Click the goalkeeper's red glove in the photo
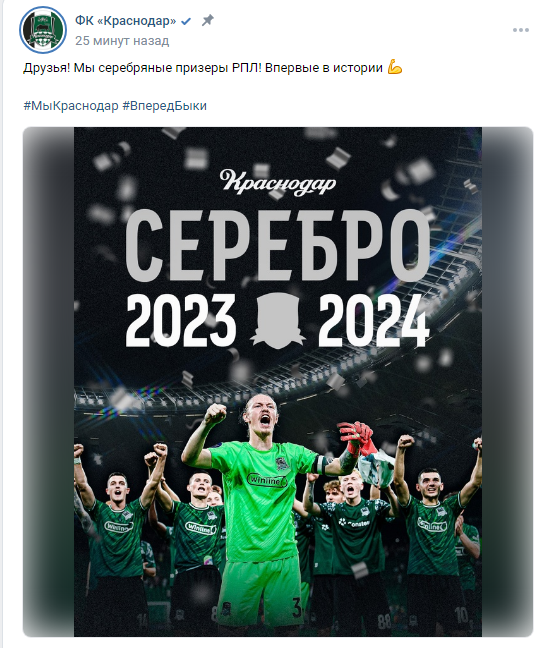The height and width of the screenshot is (648, 548). (355, 438)
